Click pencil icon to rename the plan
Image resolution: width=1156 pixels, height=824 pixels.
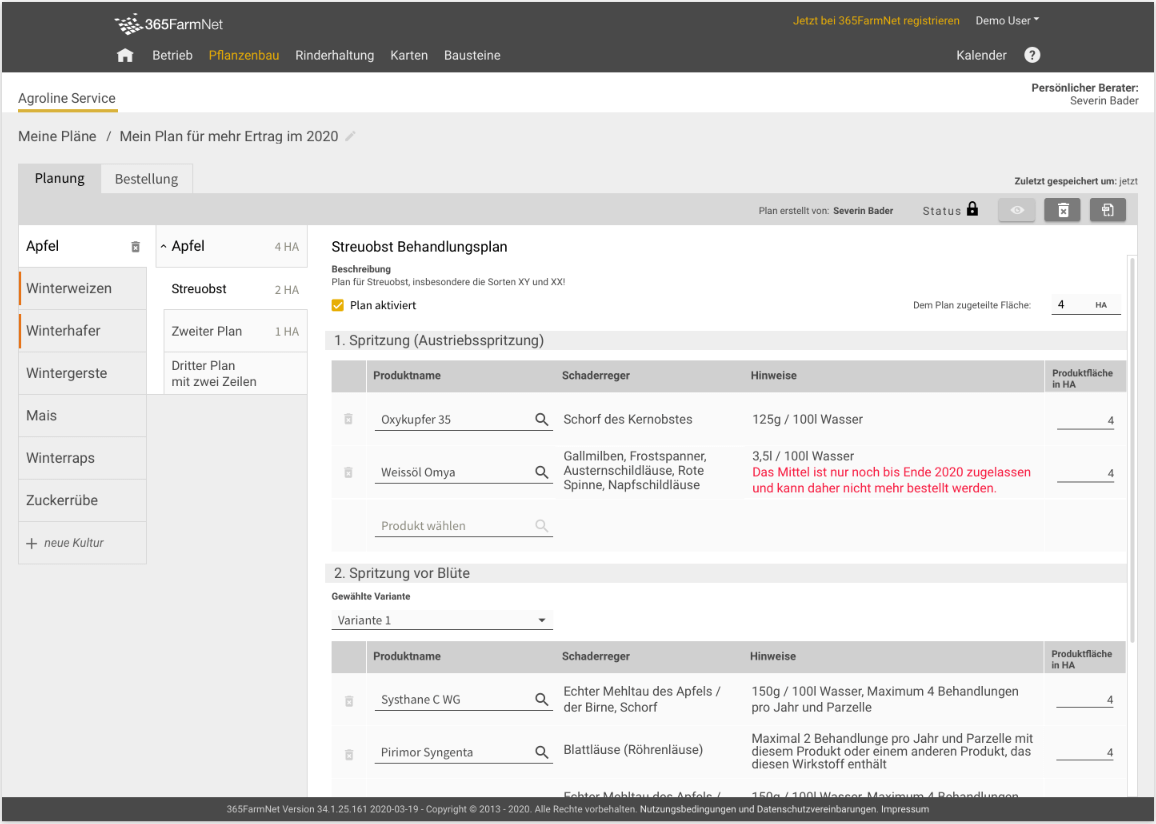pos(350,136)
